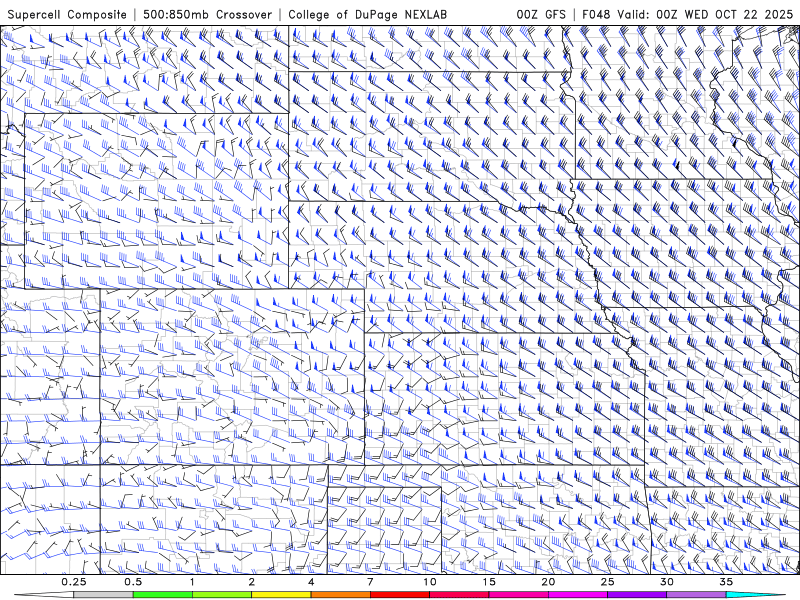Click the '0.25' legend value
This screenshot has height=600, width=800.
[74, 582]
